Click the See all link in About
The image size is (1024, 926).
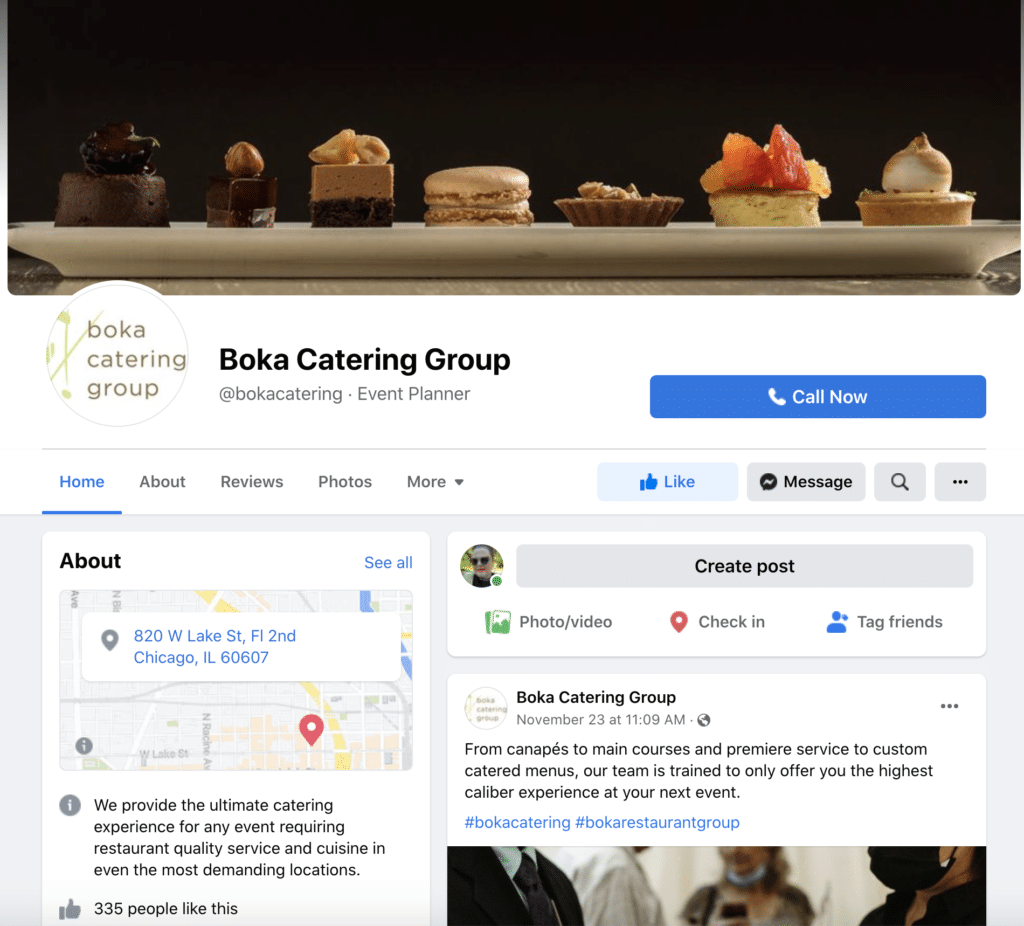tap(388, 562)
